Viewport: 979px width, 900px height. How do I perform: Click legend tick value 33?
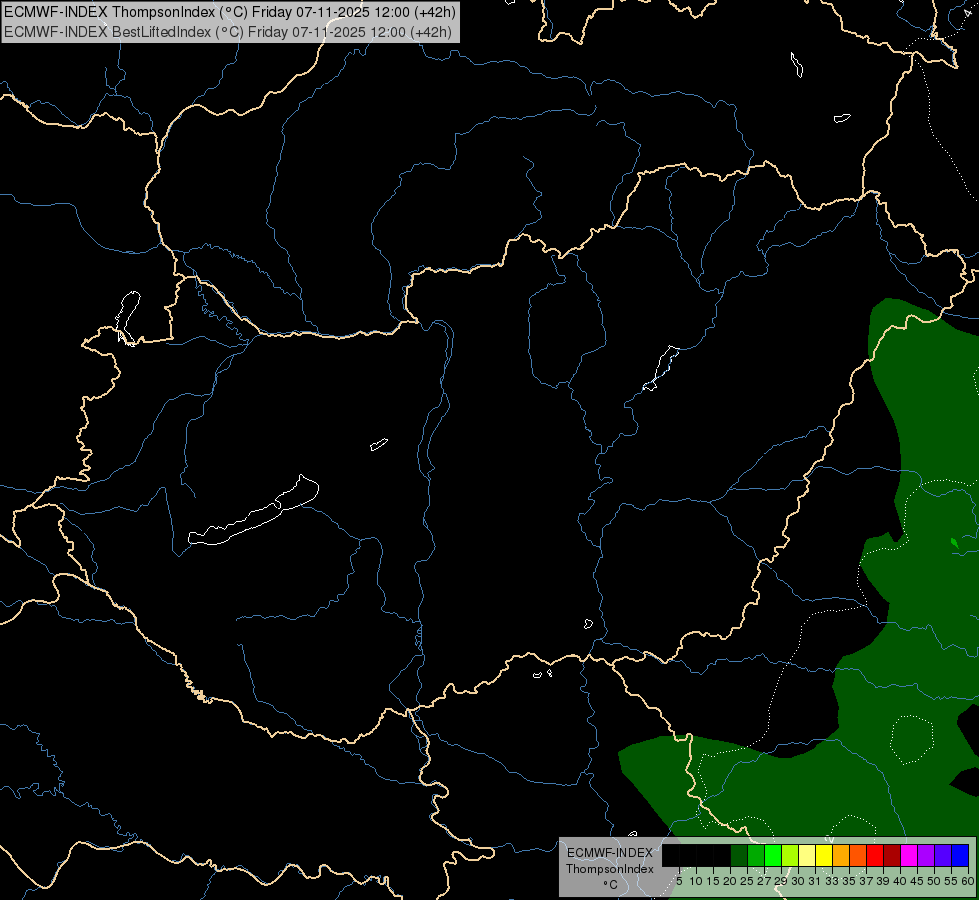coord(832,881)
